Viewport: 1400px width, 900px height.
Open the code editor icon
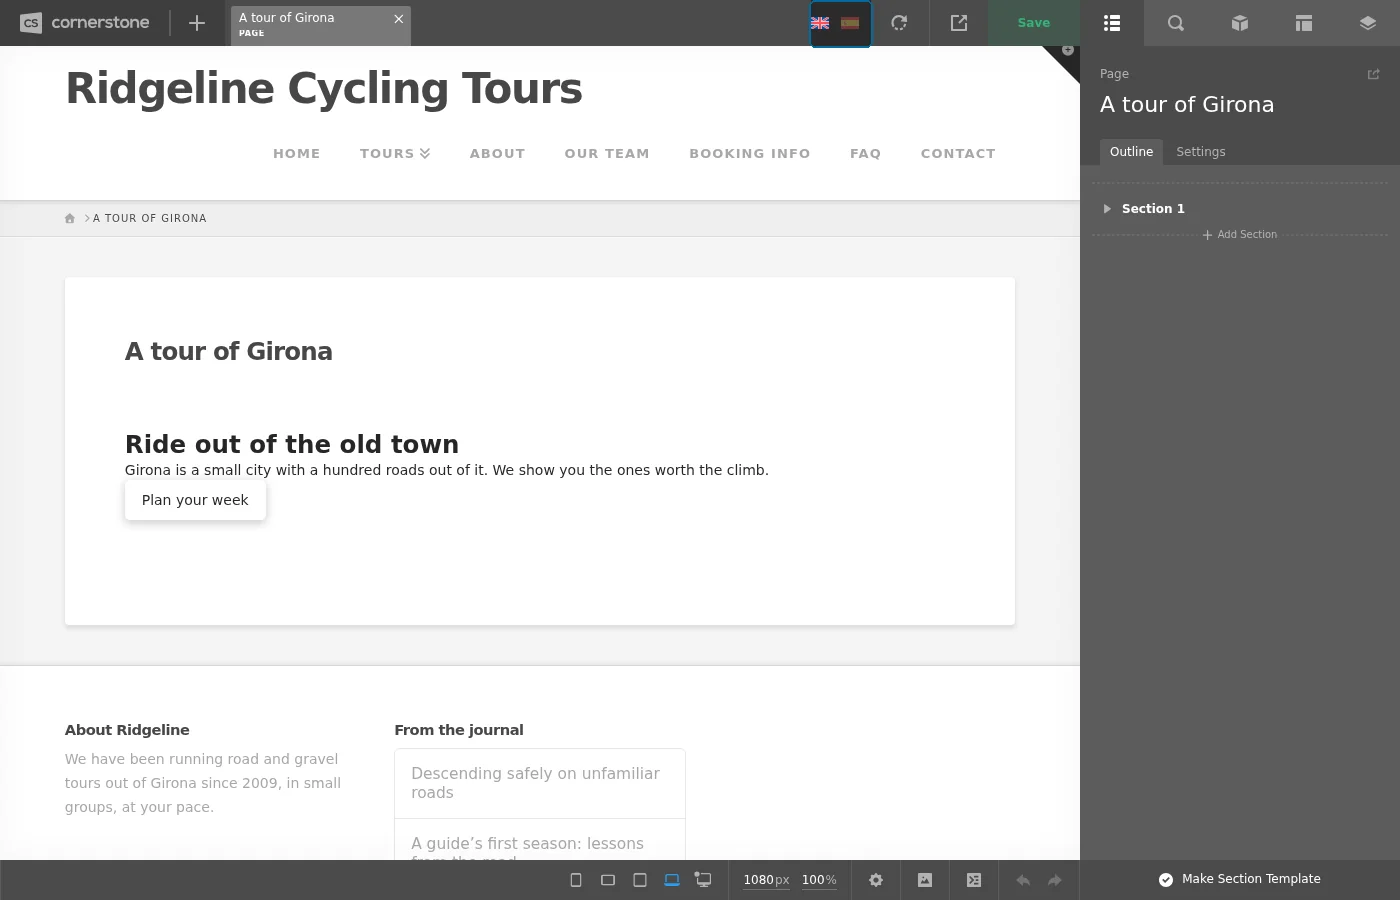974,880
